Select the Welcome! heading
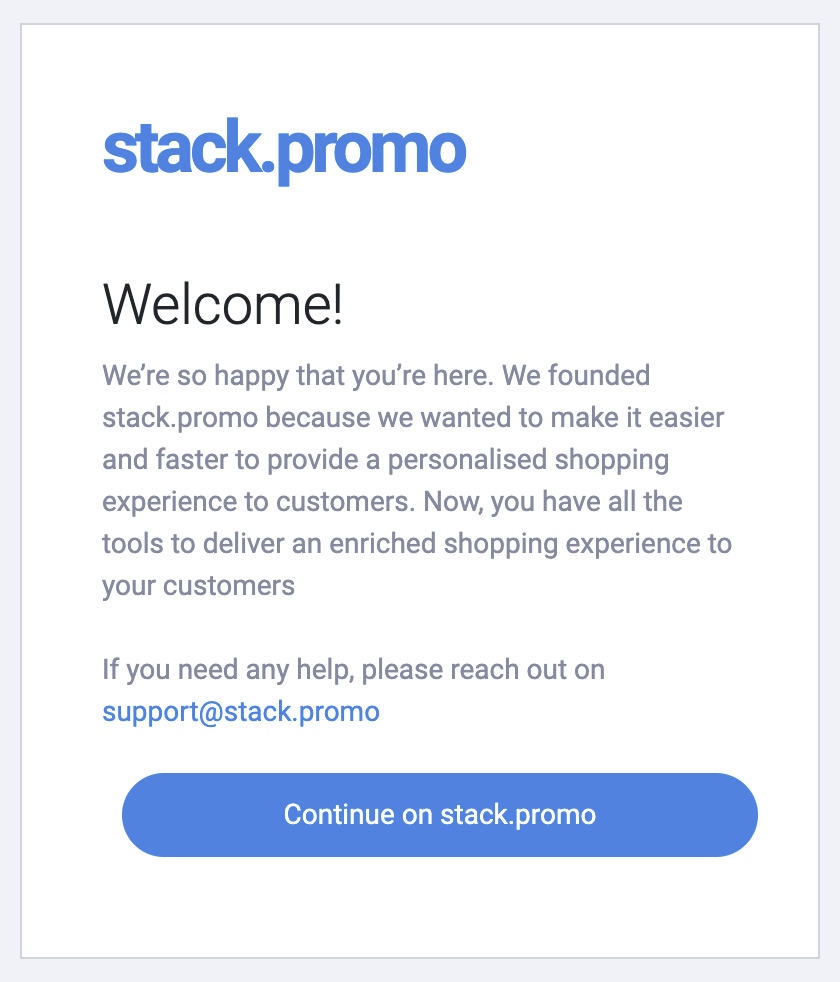This screenshot has height=982, width=840. point(222,304)
